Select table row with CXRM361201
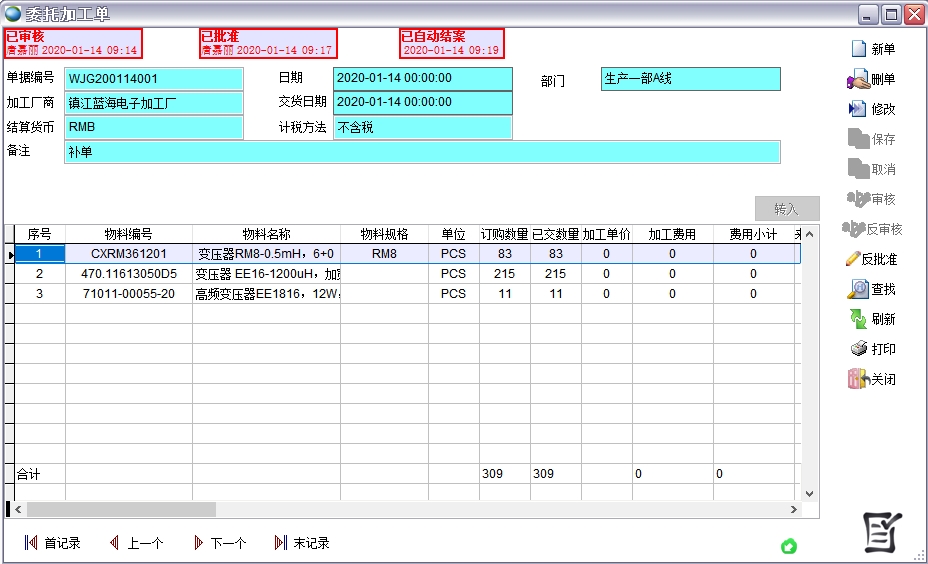928x564 pixels. 129,254
